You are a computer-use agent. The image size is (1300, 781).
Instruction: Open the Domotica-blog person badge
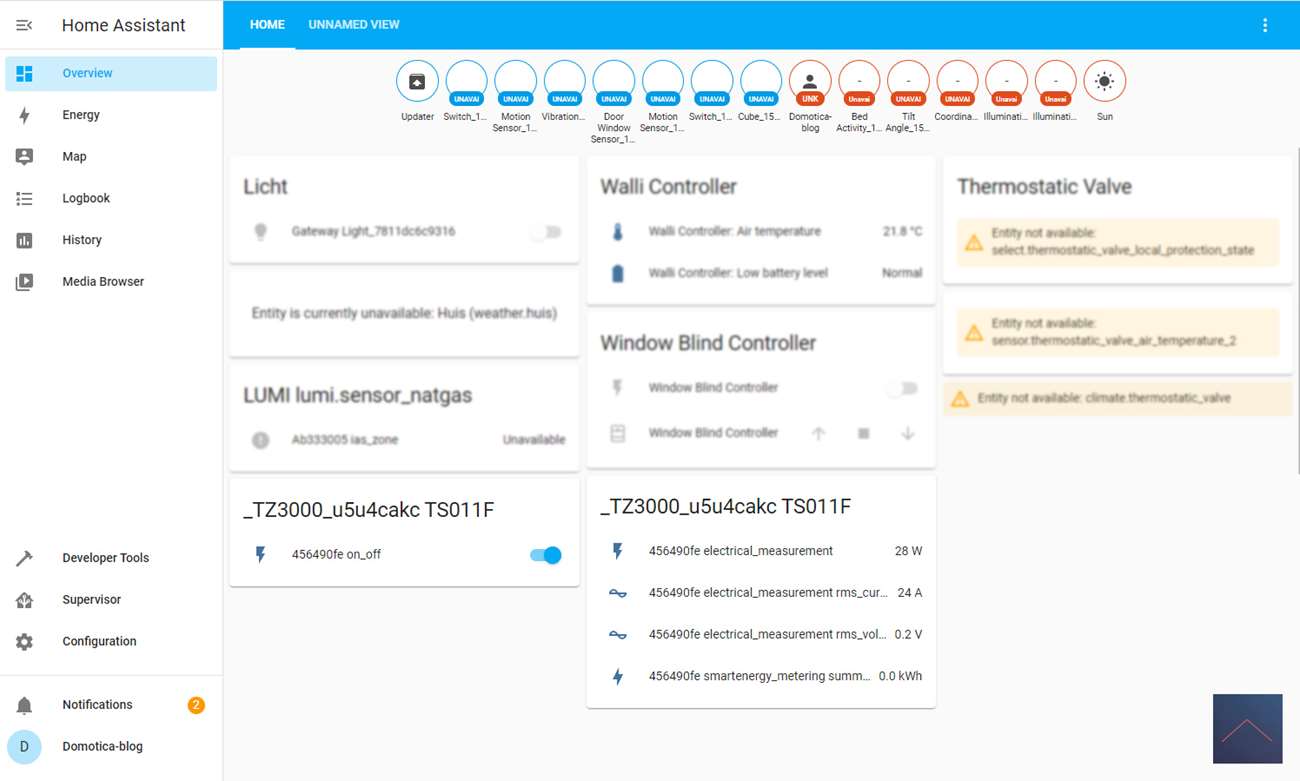[x=810, y=82]
